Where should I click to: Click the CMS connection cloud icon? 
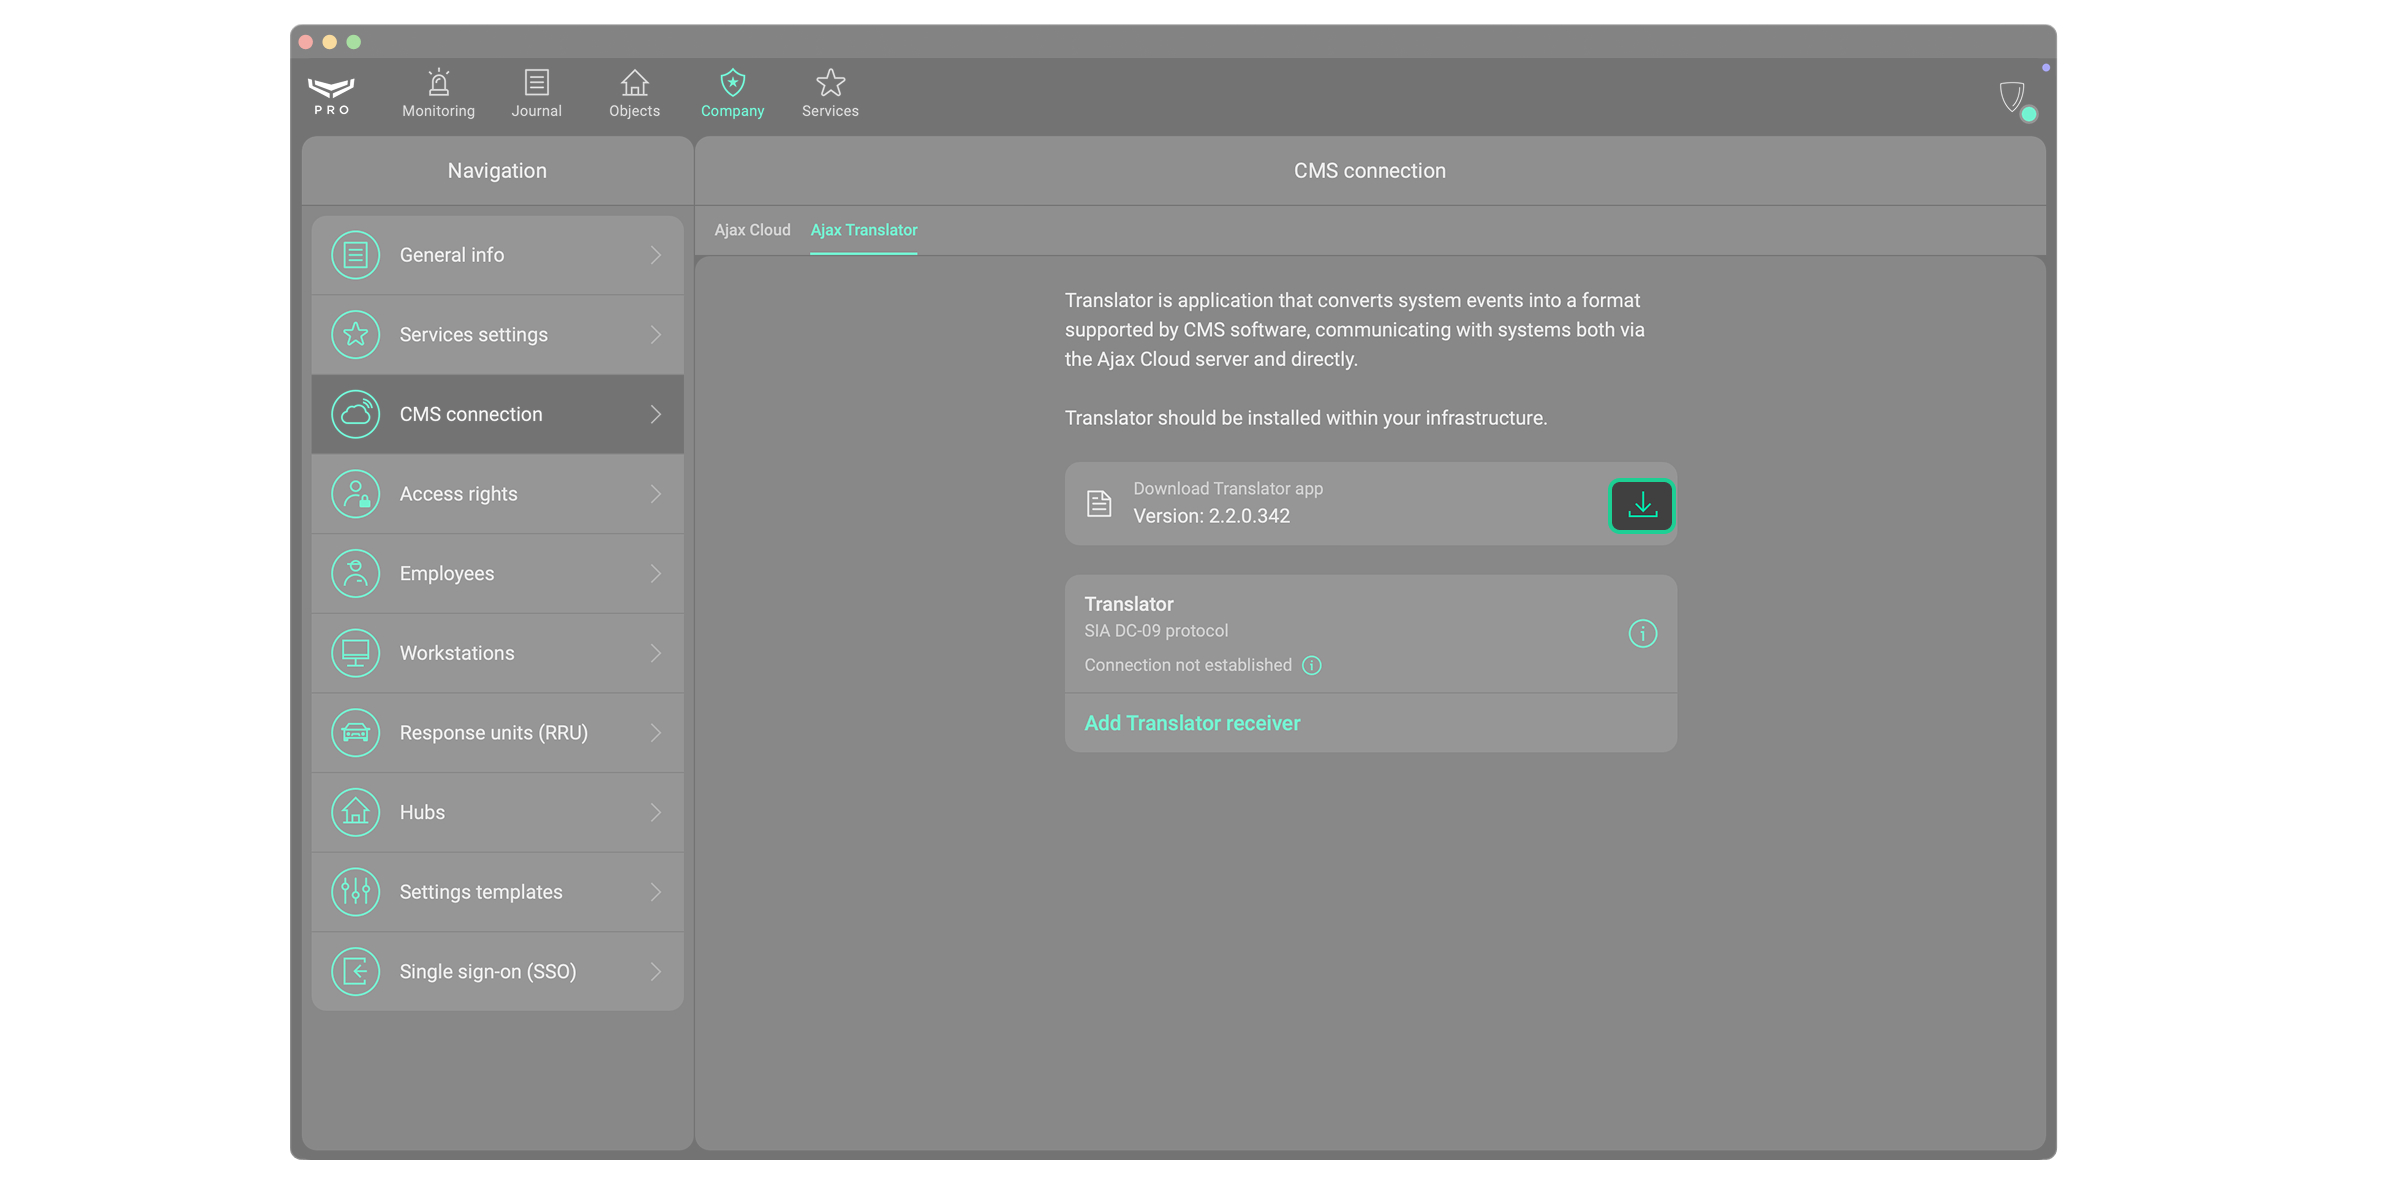pos(355,414)
